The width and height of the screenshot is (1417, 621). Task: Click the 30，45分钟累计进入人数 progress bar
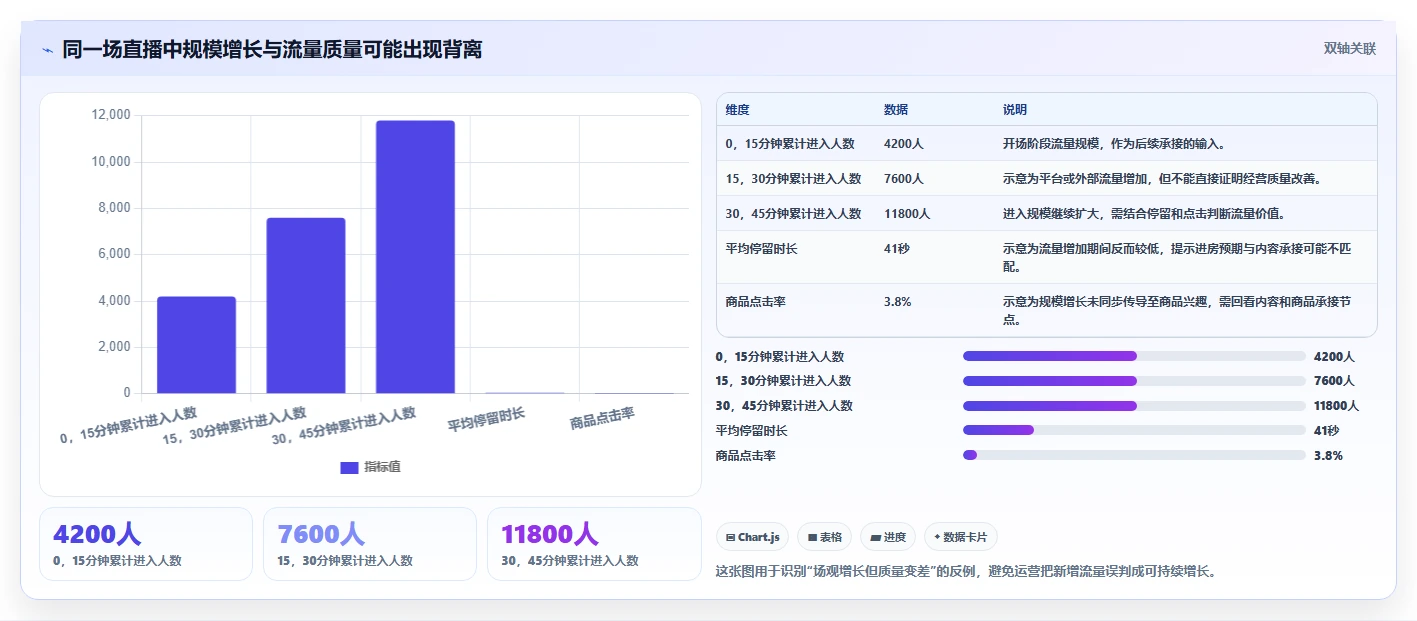click(1134, 406)
